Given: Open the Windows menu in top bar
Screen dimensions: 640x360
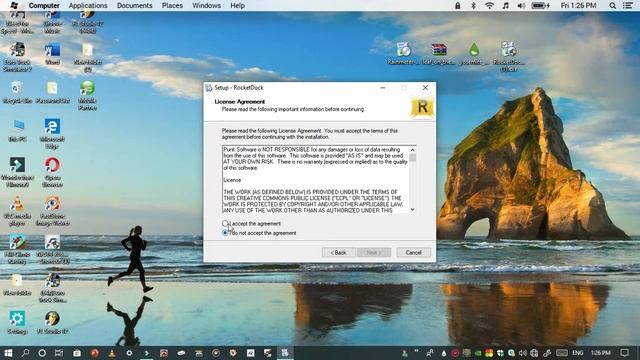Looking at the screenshot, I should pyautogui.click(x=207, y=6).
